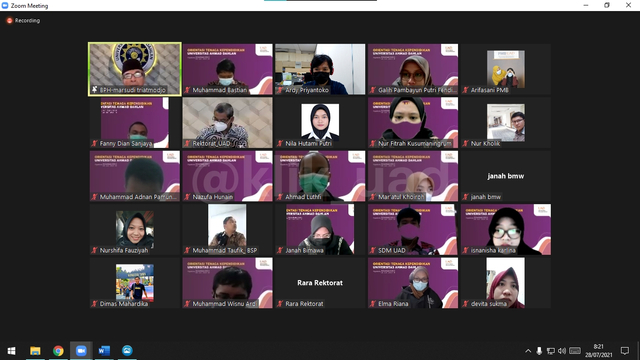Select SDM UAD video tile

point(413,229)
